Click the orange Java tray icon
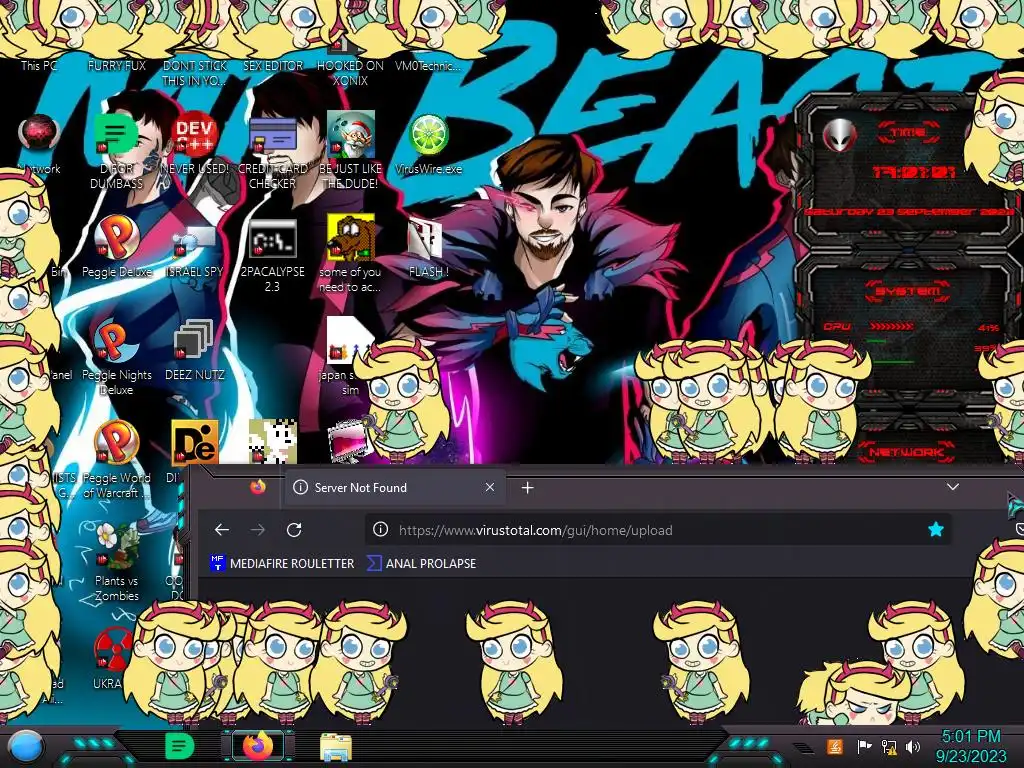The height and width of the screenshot is (768, 1024). (835, 746)
